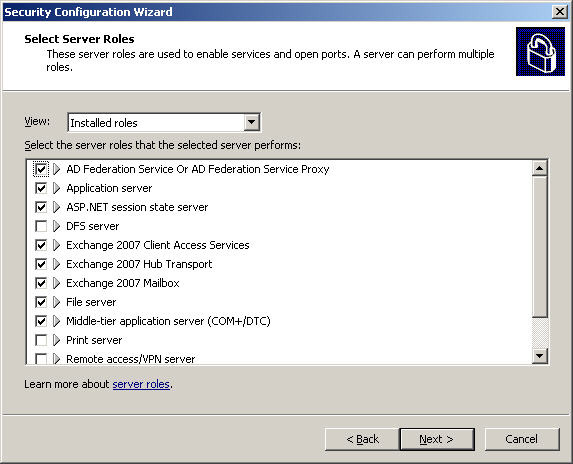Toggle Middle-tier application server checkbox
The image size is (573, 464).
[x=41, y=321]
